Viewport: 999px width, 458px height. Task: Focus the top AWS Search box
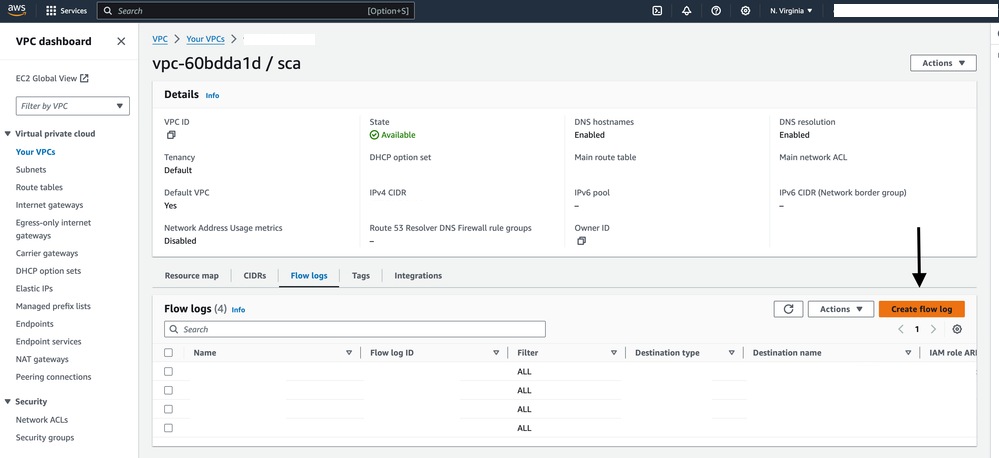(255, 11)
